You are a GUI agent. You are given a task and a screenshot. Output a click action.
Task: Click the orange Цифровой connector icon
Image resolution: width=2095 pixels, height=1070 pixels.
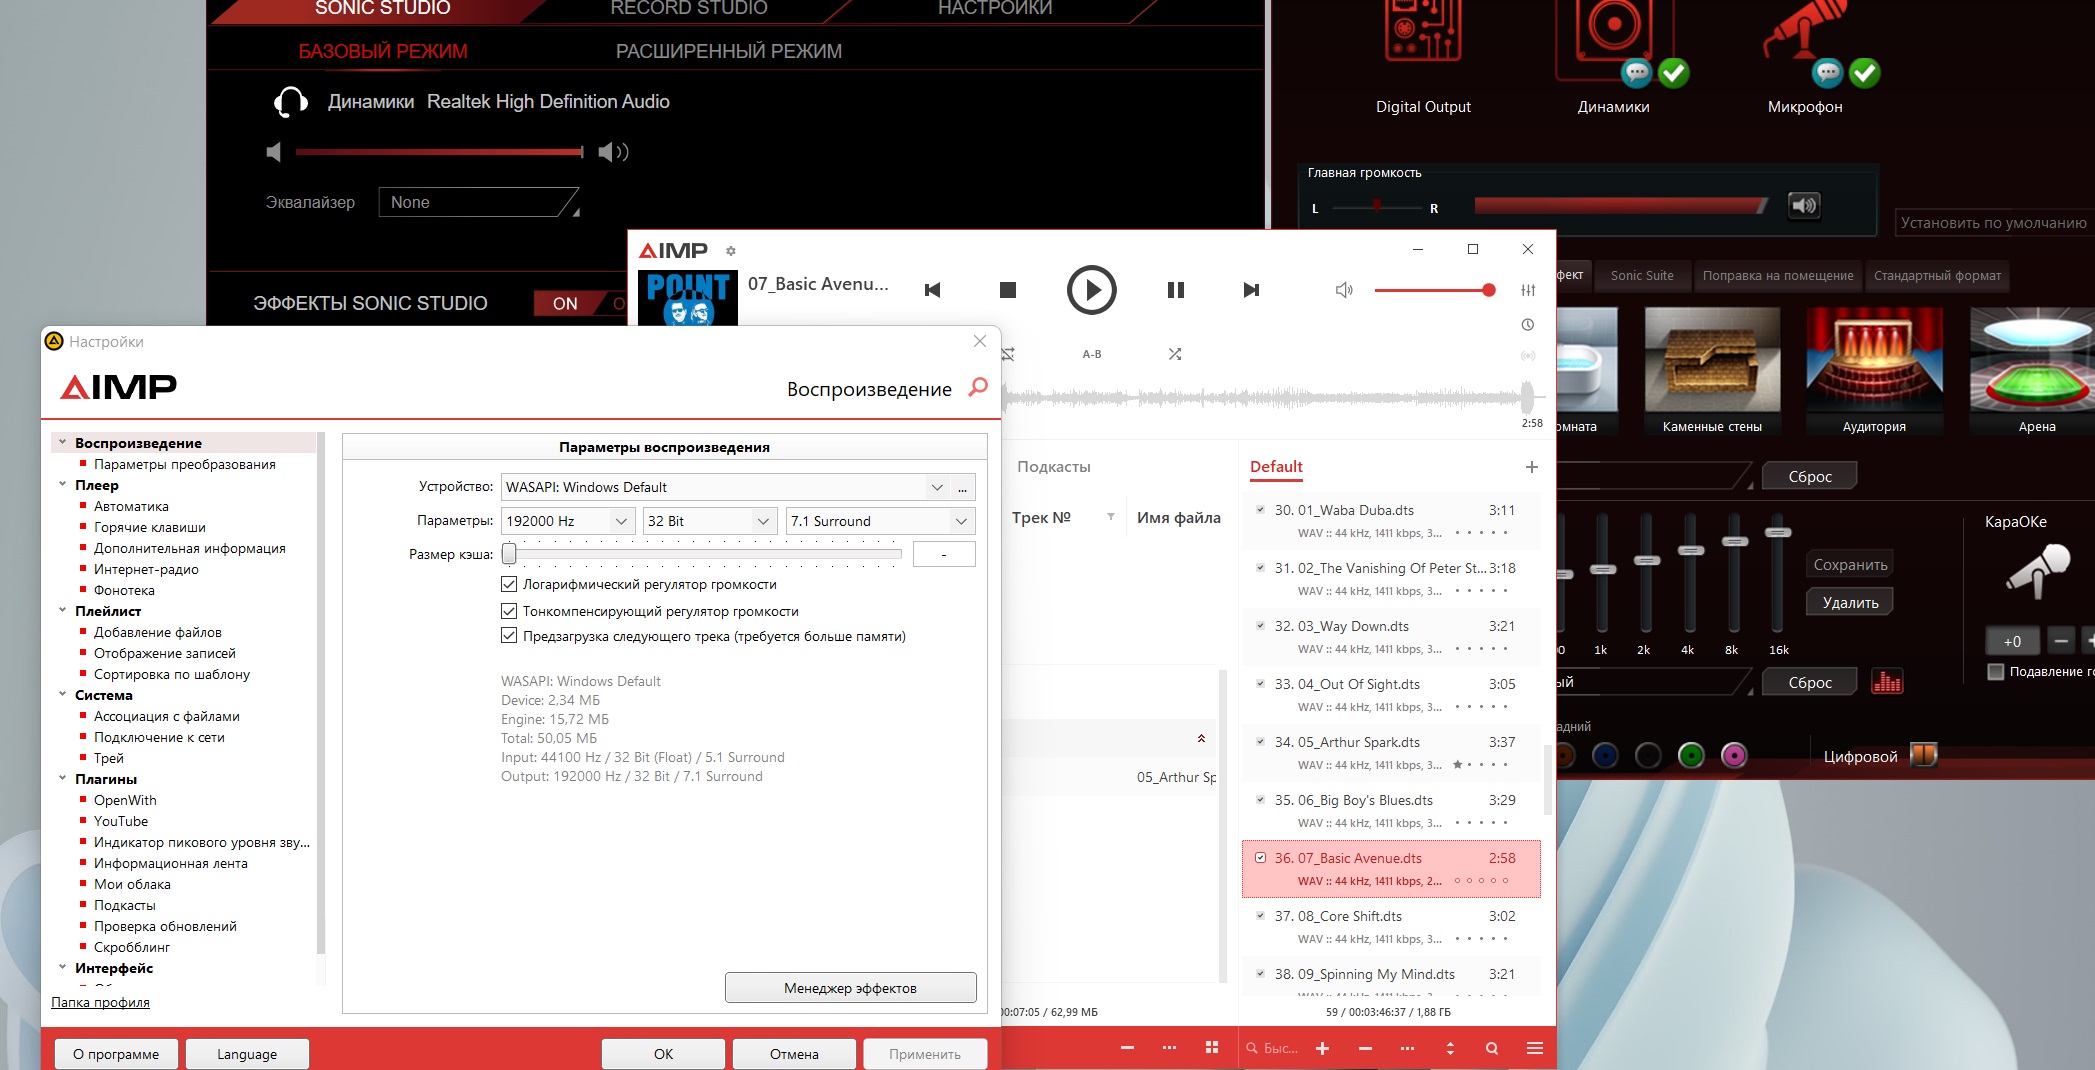point(1923,755)
